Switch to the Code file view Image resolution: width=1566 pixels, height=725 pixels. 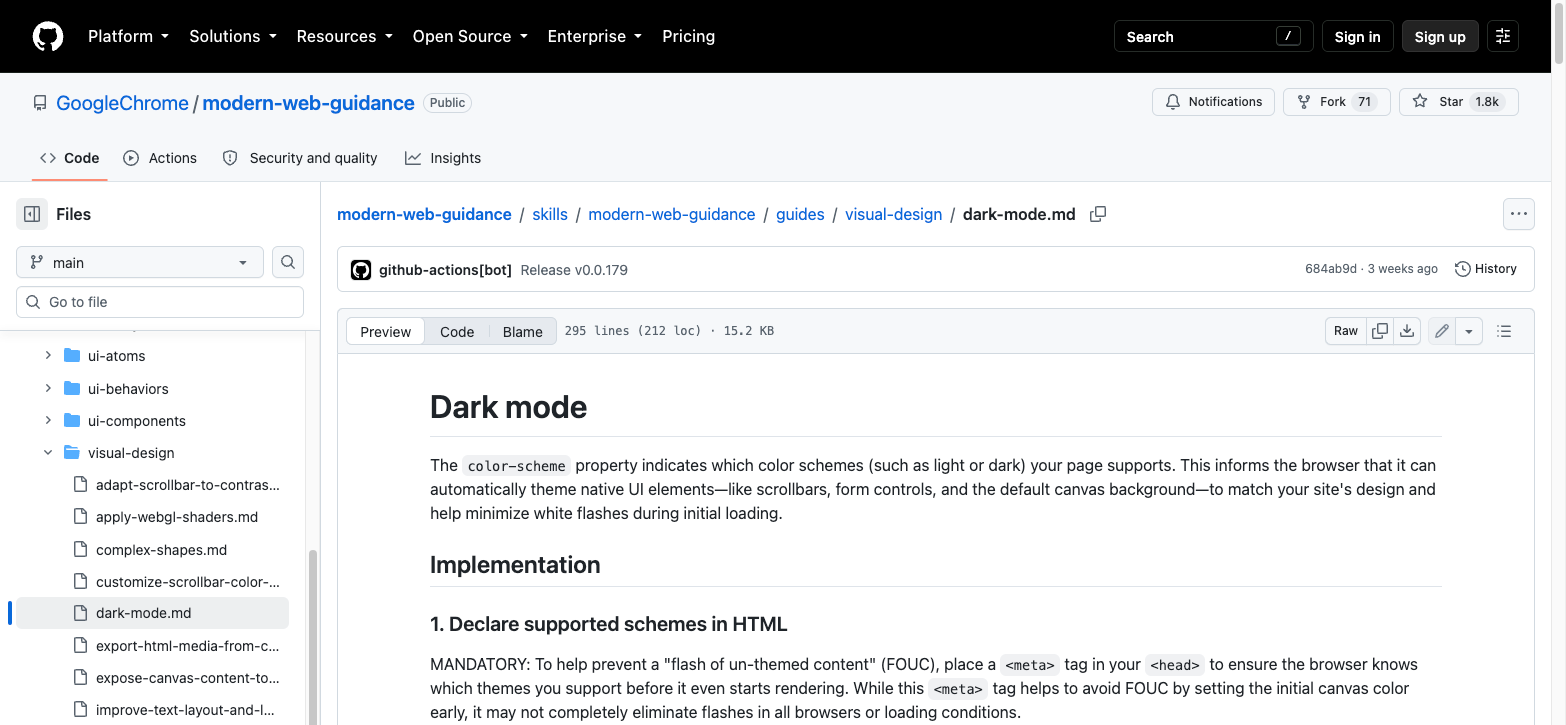(457, 331)
